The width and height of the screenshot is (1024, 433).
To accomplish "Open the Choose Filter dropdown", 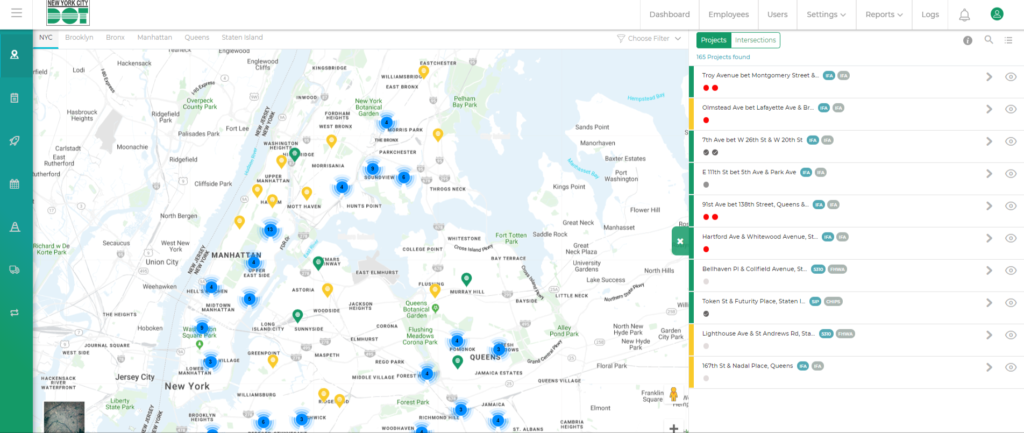I will pos(649,38).
